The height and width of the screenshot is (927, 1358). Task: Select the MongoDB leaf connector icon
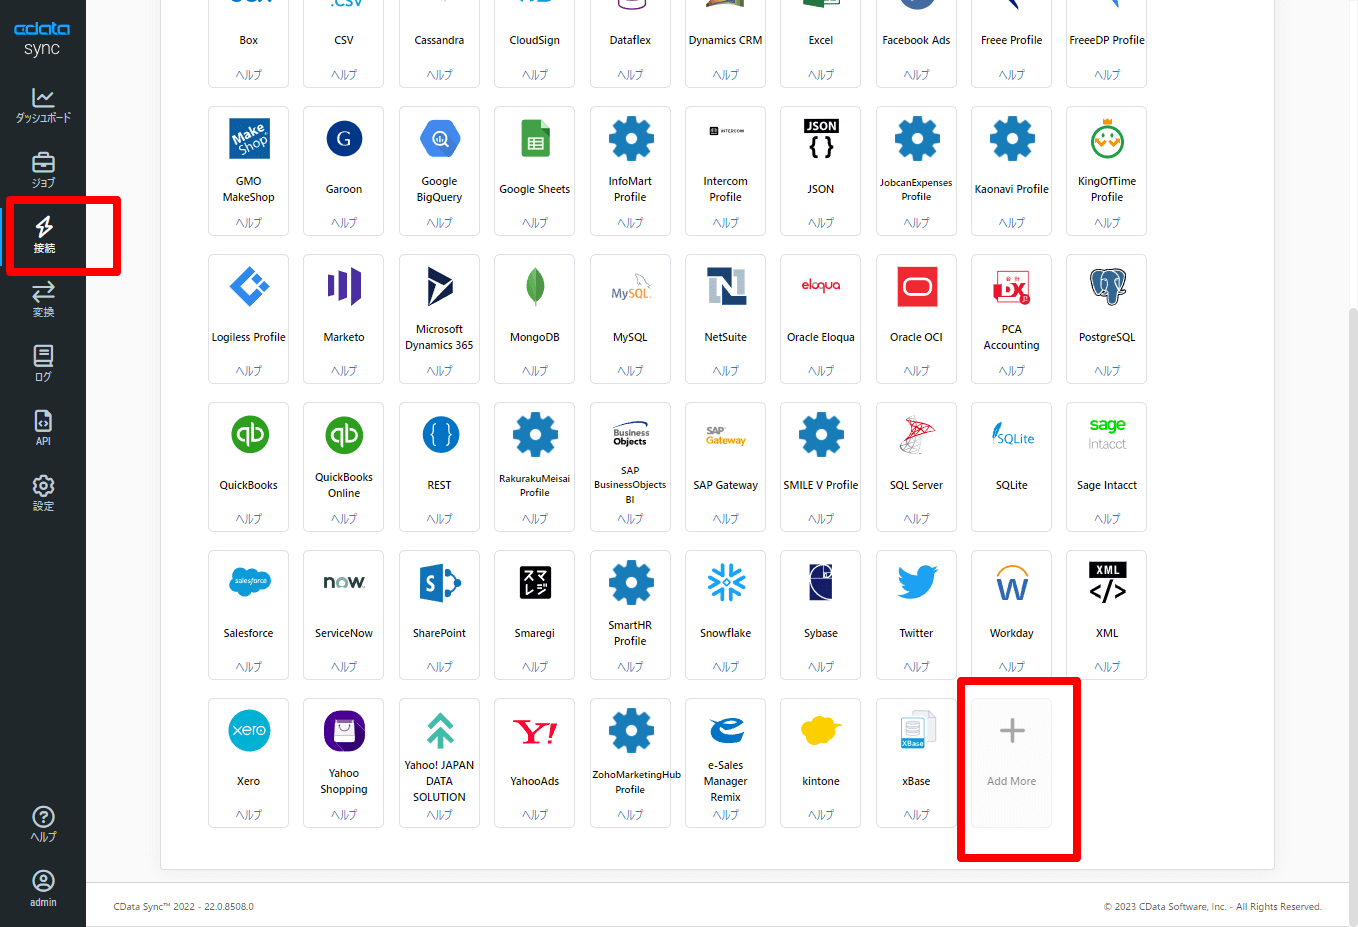pyautogui.click(x=535, y=287)
